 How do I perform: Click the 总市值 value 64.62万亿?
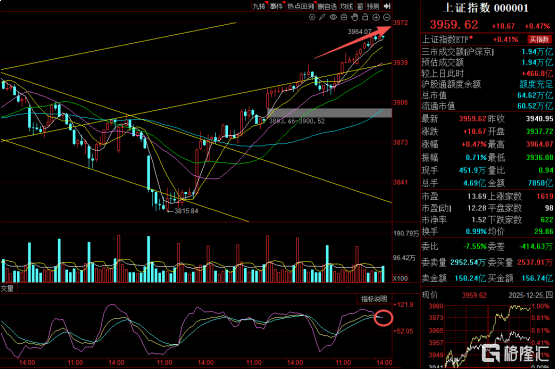tap(535, 95)
